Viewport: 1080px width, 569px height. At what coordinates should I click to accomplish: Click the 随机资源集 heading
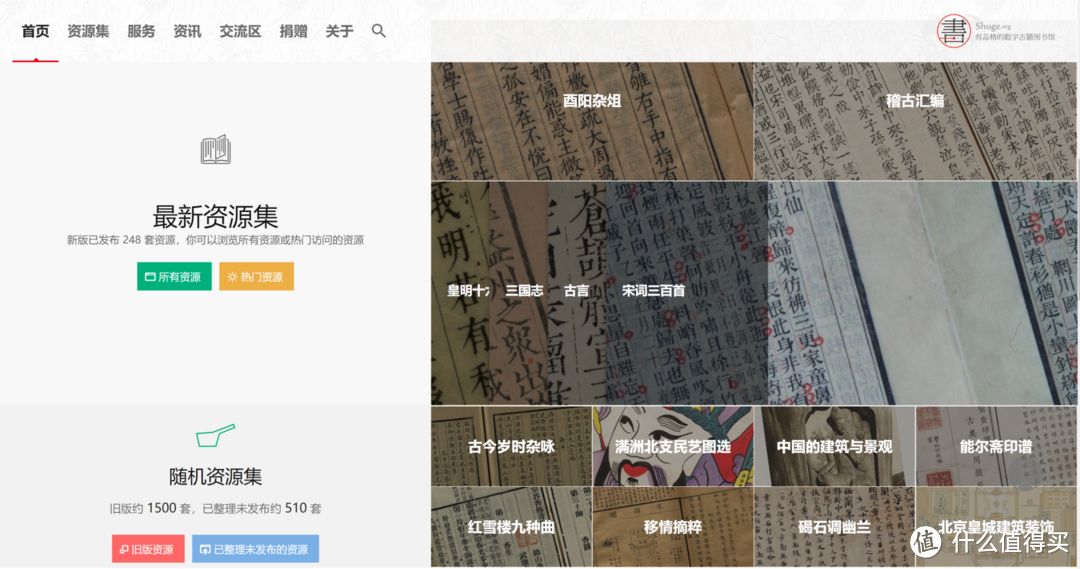[x=216, y=476]
